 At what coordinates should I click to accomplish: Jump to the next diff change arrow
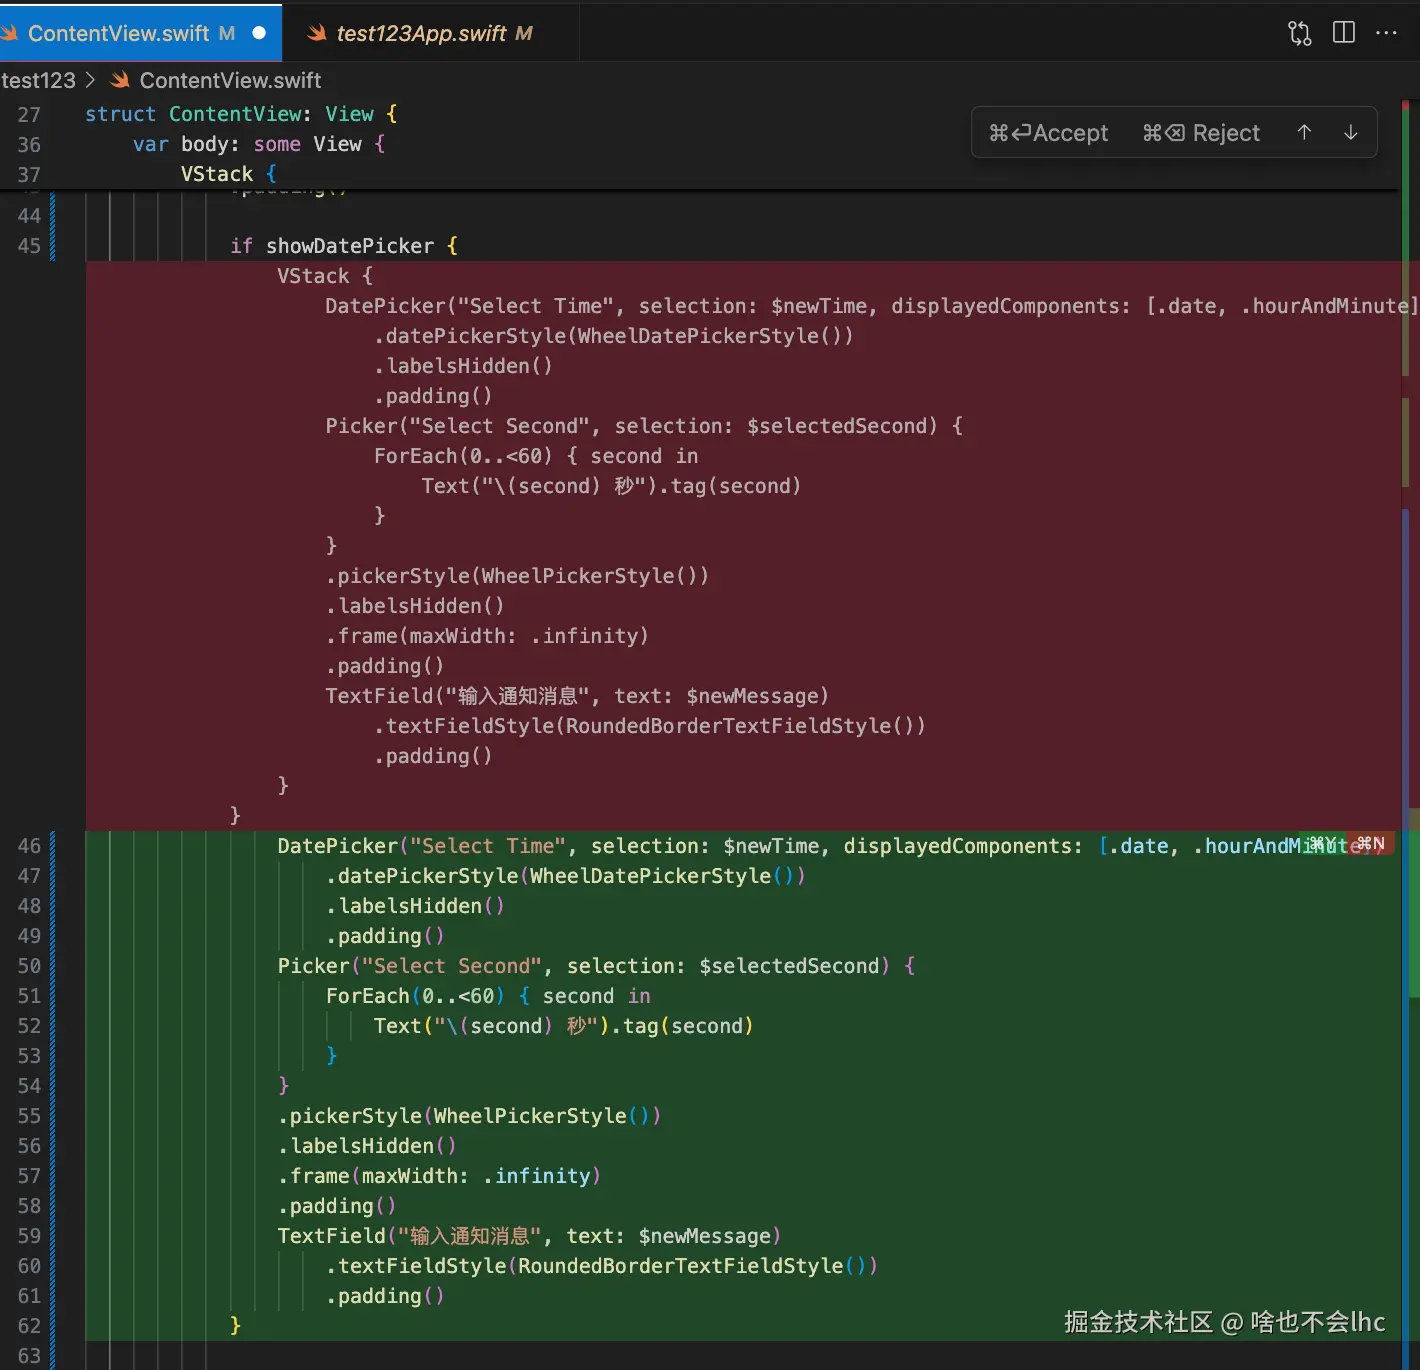(x=1350, y=133)
